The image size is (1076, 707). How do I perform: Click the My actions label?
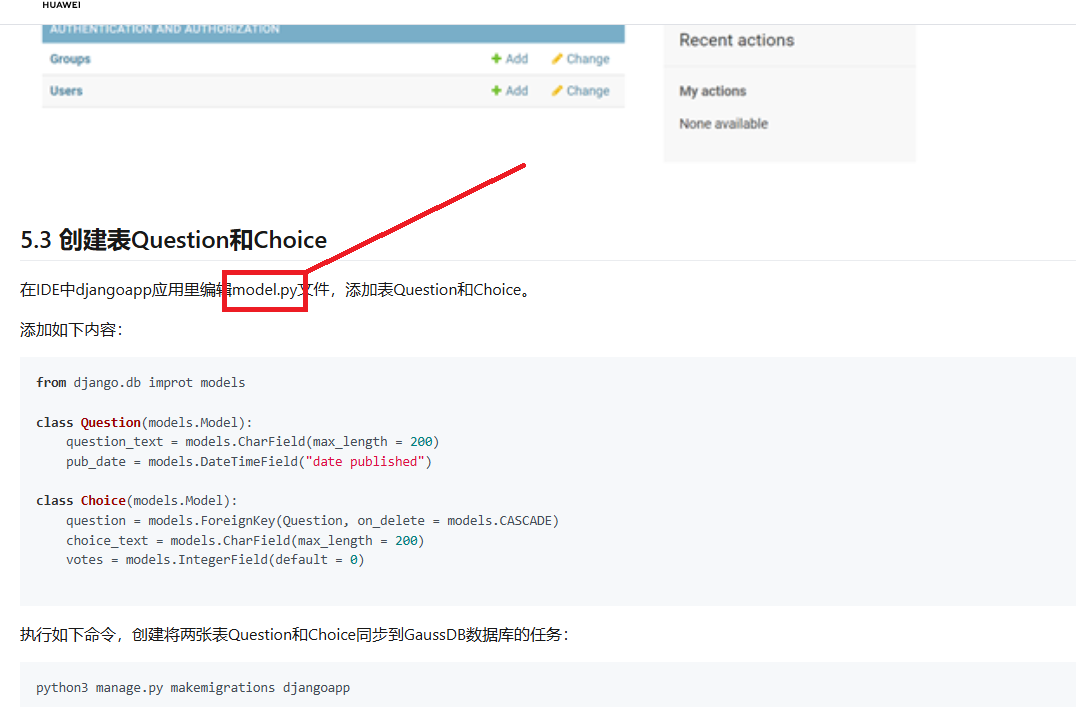[x=712, y=91]
